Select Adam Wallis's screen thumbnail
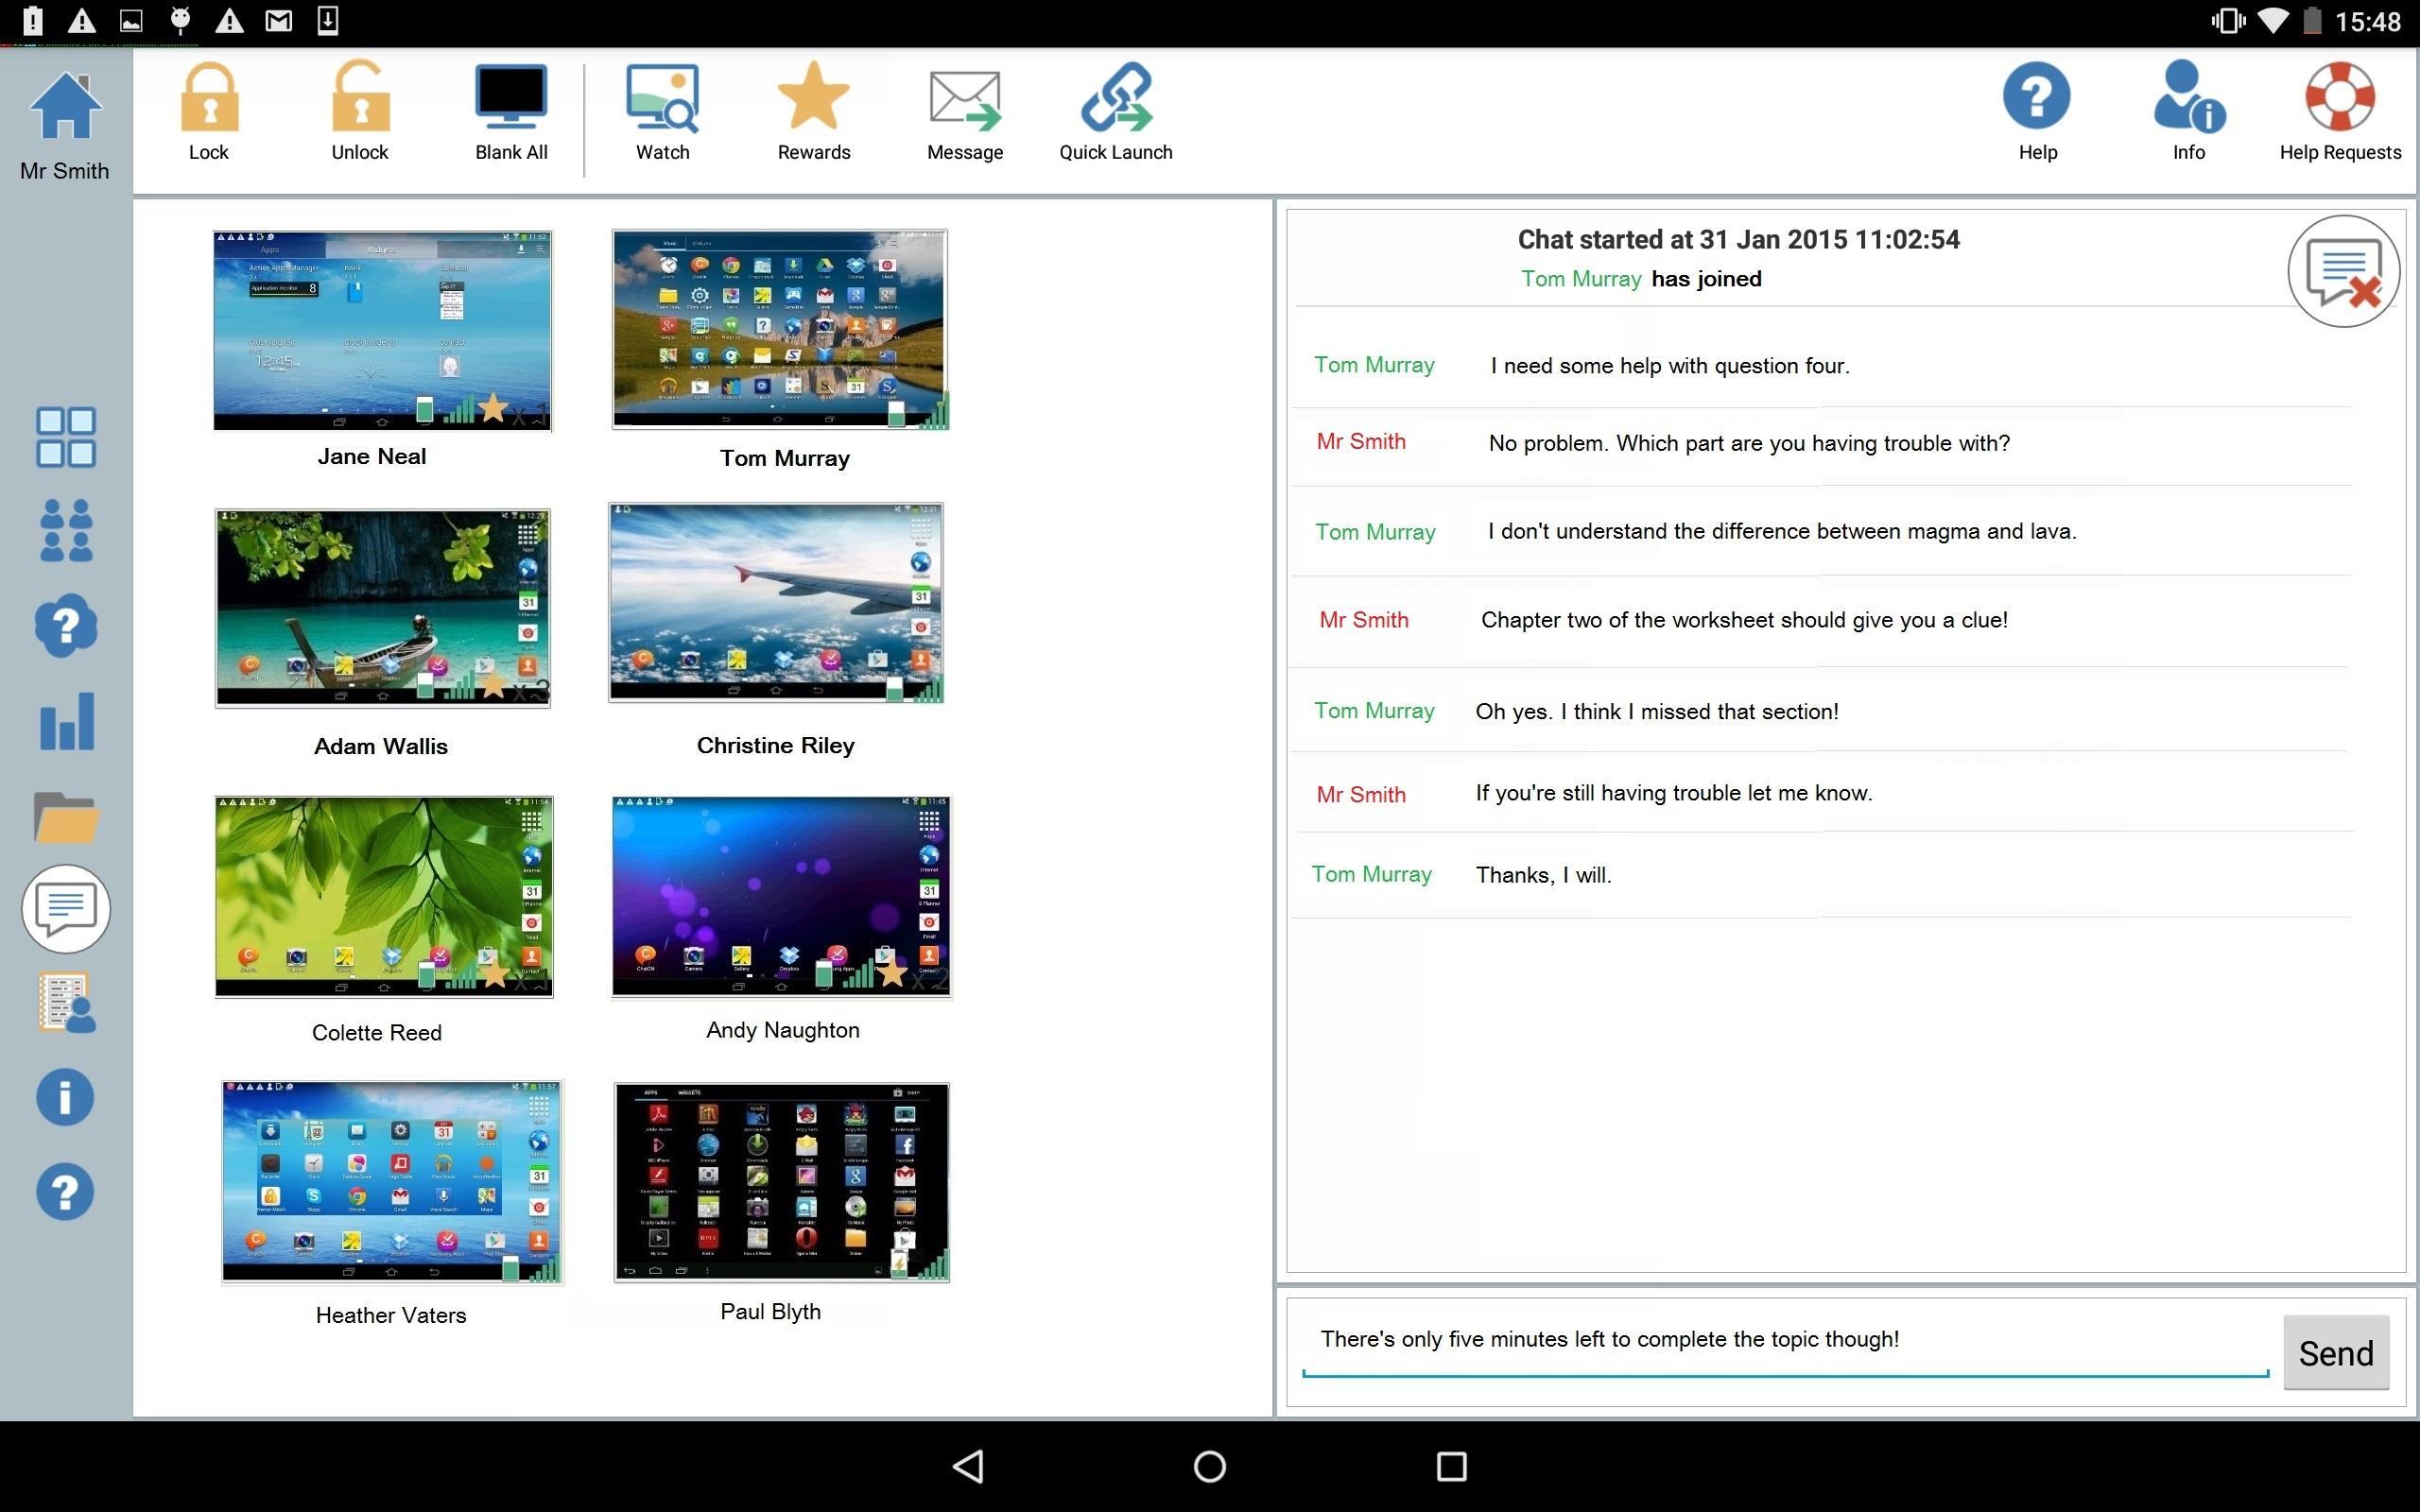2420x1512 pixels. 383,607
